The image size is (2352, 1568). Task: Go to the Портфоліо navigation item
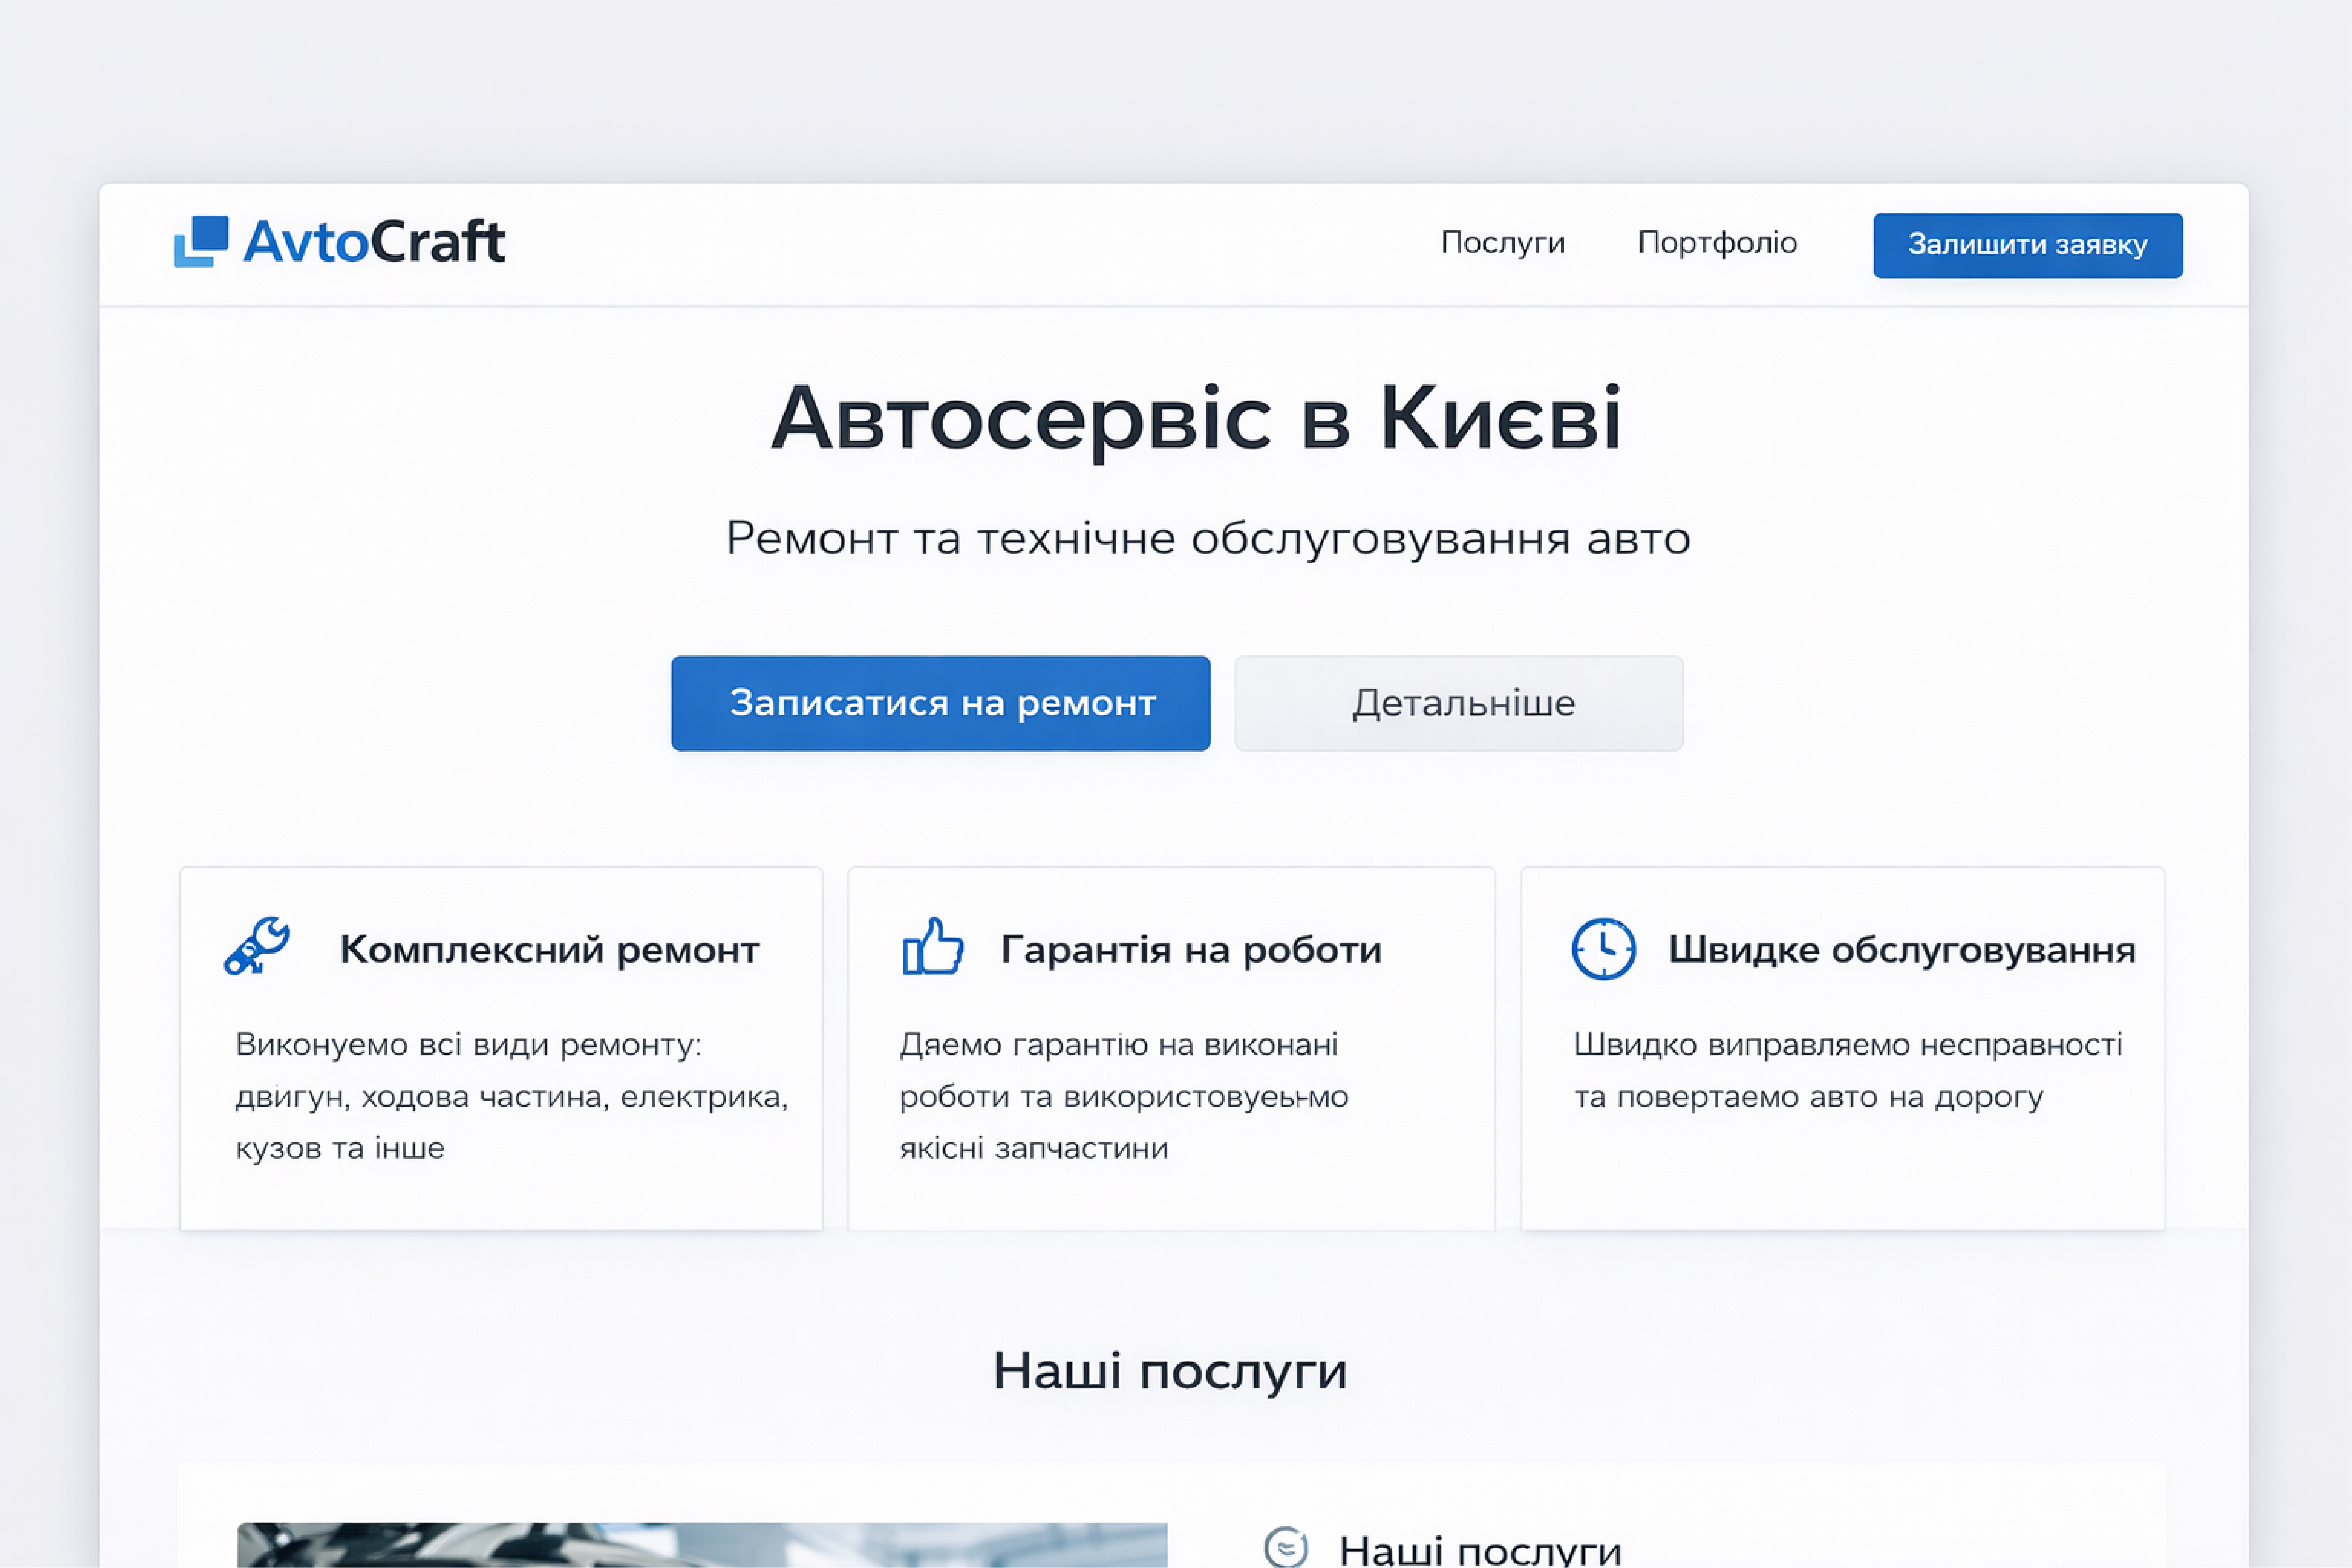(1717, 243)
